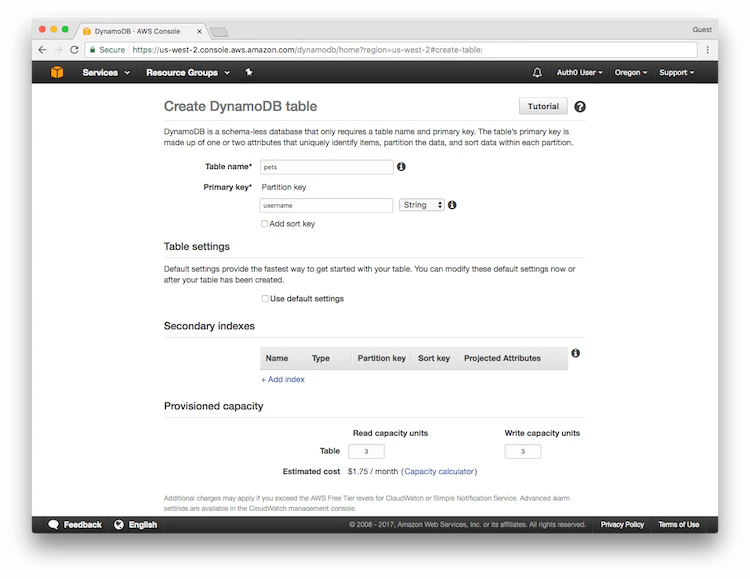Open the pin shortcuts icon in navbar
This screenshot has height=579, width=750.
point(249,72)
